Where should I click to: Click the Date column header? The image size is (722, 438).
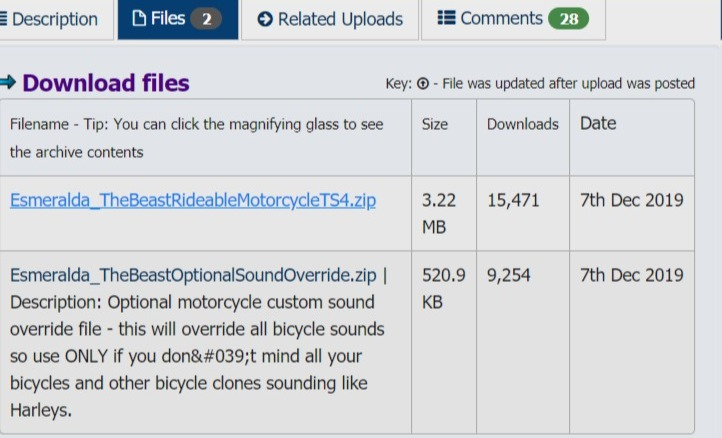pyautogui.click(x=598, y=123)
